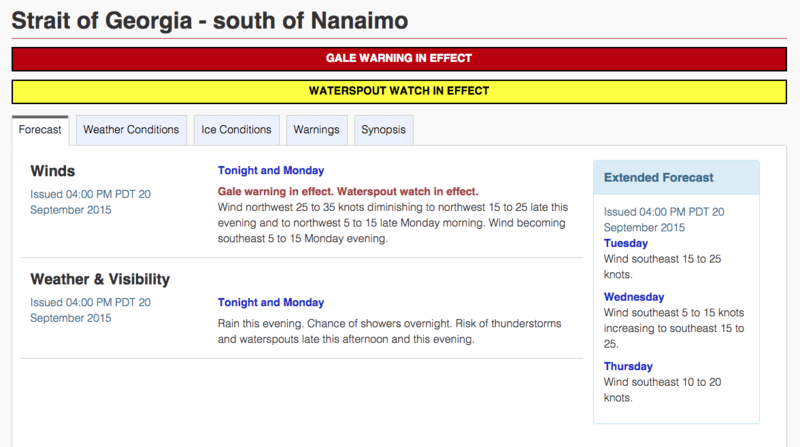Click the red gale warning notice text
The width and height of the screenshot is (800, 447).
point(348,191)
